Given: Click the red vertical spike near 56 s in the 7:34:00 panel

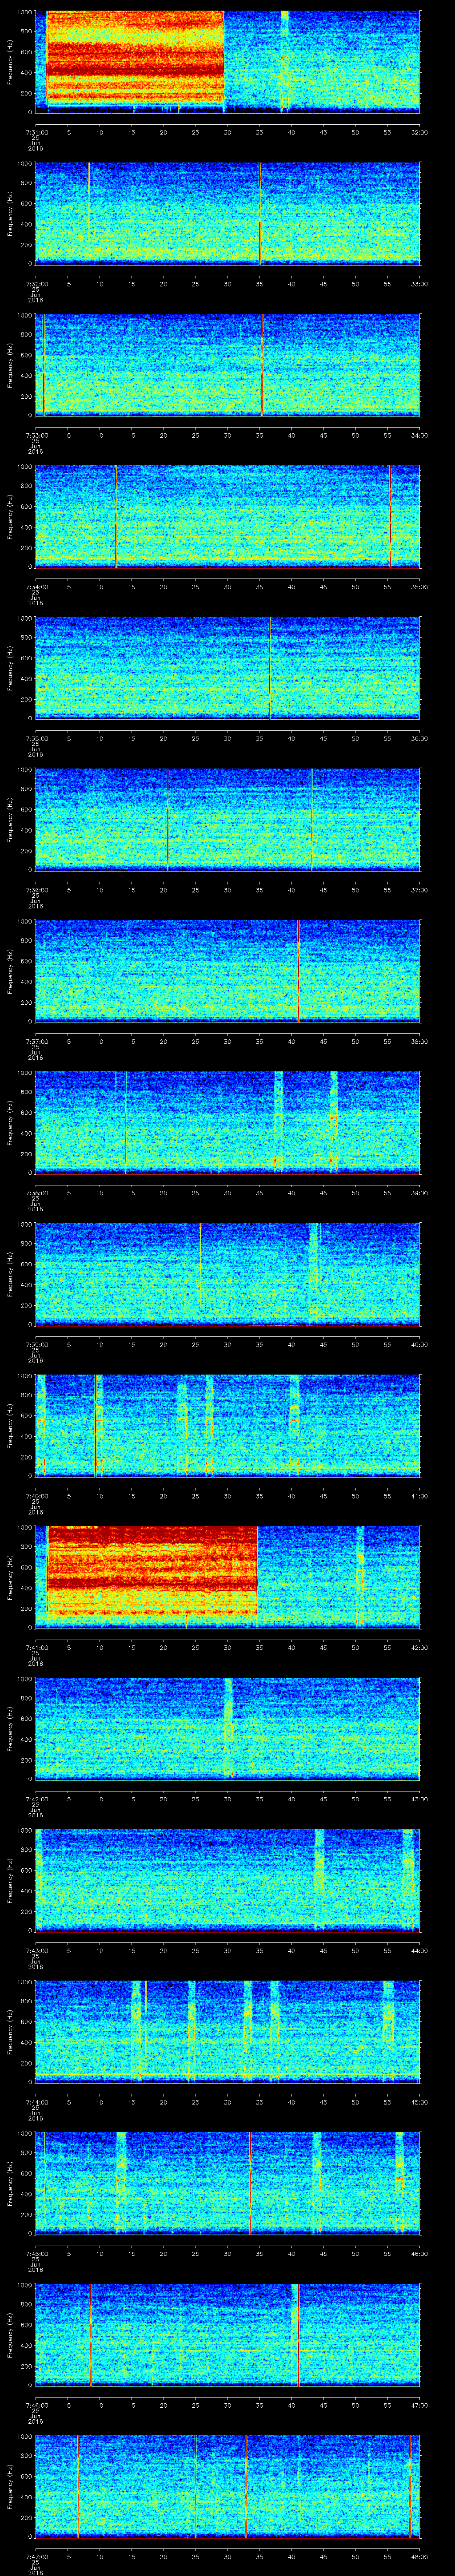Looking at the screenshot, I should pyautogui.click(x=390, y=516).
